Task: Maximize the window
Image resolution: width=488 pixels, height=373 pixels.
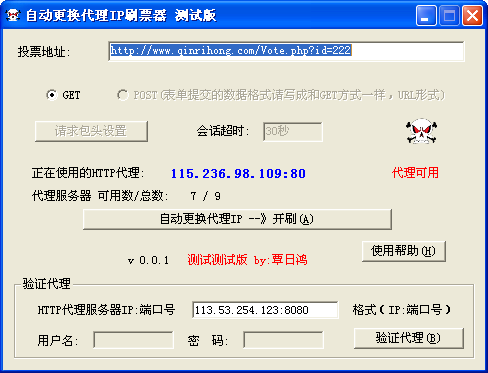Action: point(449,15)
